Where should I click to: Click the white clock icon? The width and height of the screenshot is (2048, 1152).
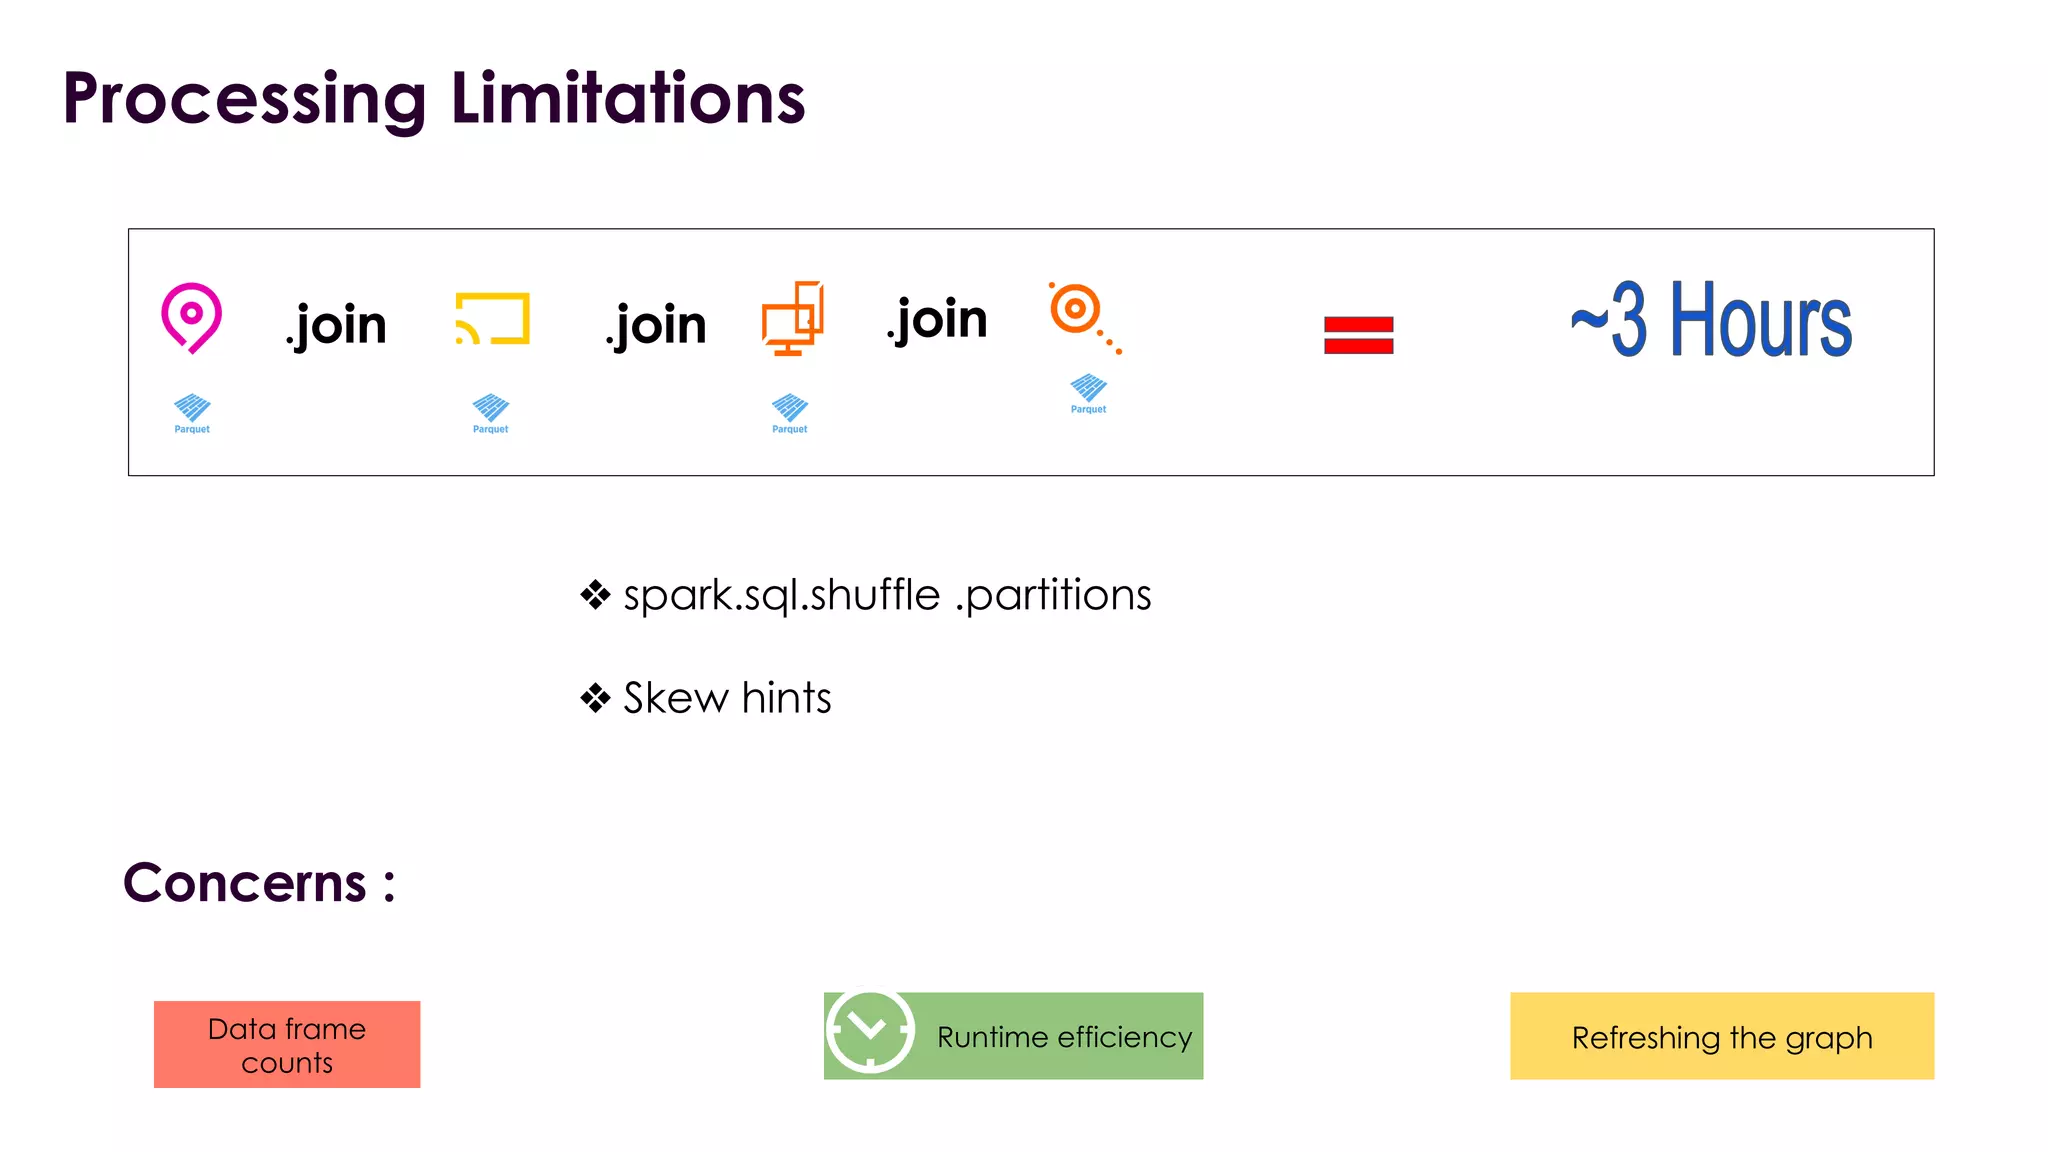(x=870, y=1031)
